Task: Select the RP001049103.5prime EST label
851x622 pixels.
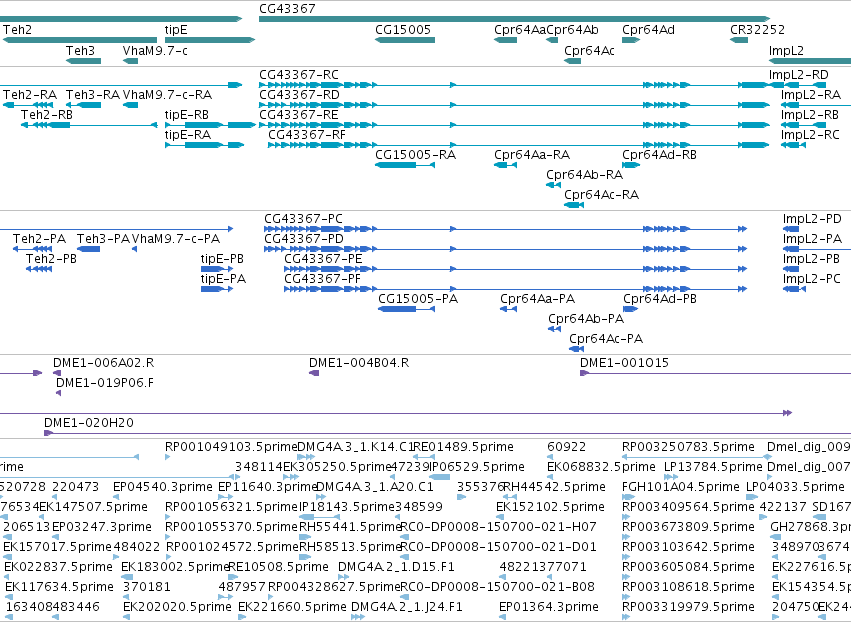Action: coord(231,447)
